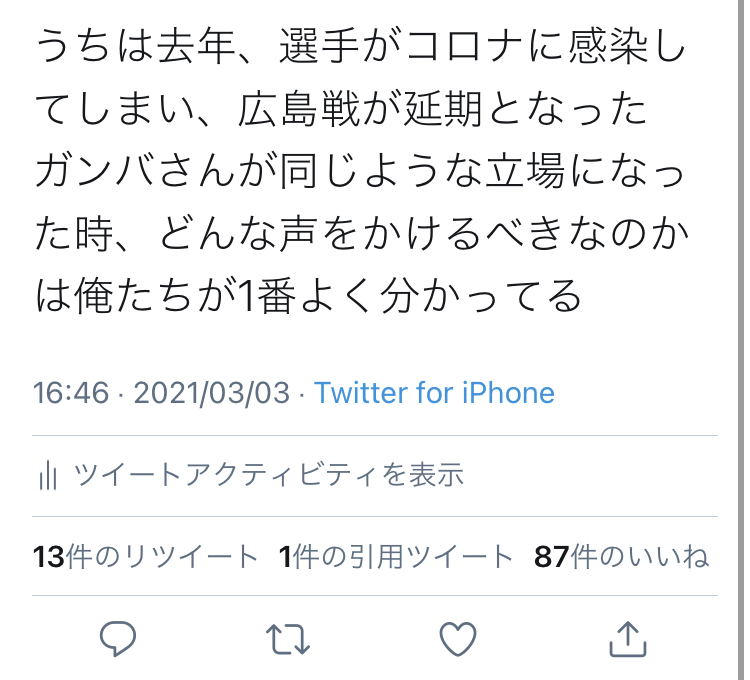Like the tweet with the heart icon

pos(458,637)
